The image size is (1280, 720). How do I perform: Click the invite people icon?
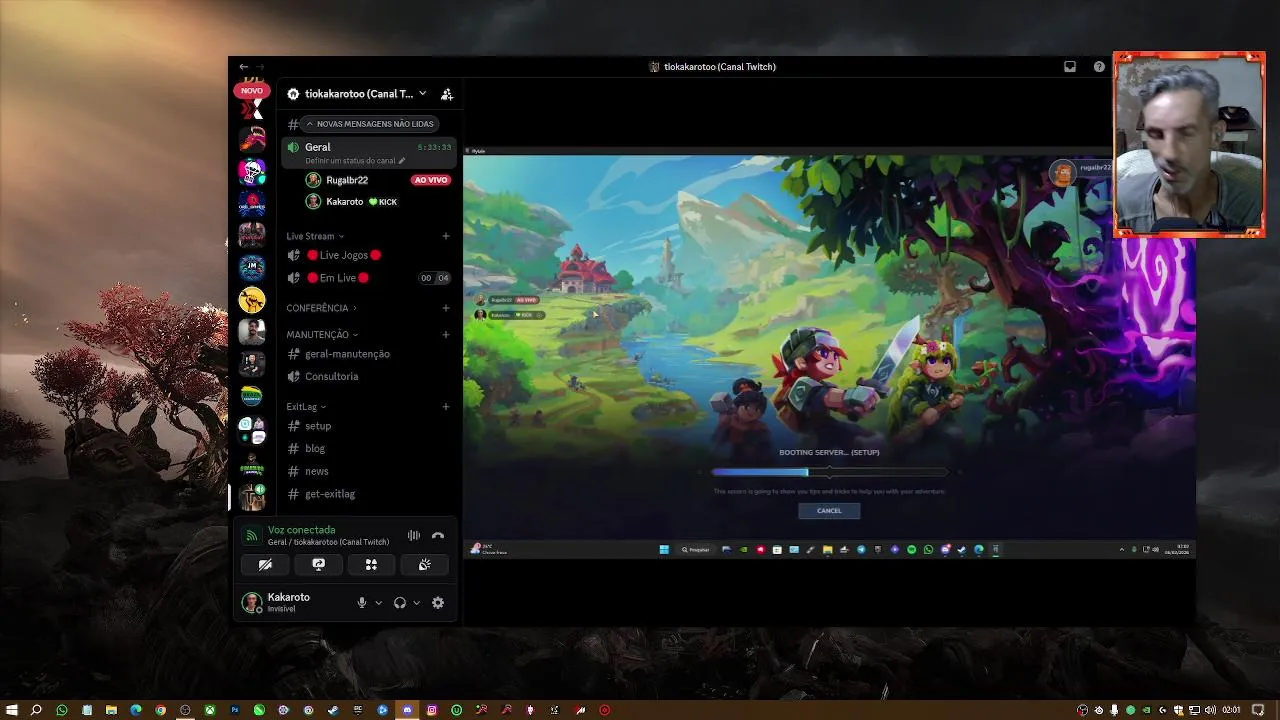coord(447,94)
